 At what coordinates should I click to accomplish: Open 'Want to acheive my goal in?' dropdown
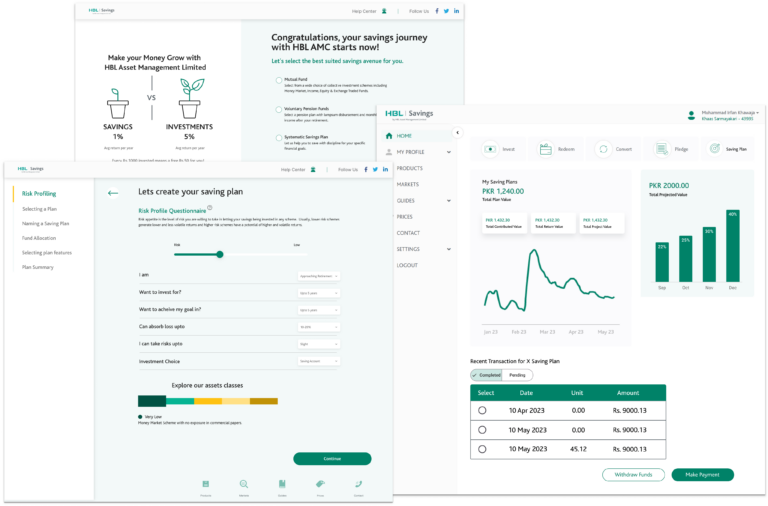(319, 310)
